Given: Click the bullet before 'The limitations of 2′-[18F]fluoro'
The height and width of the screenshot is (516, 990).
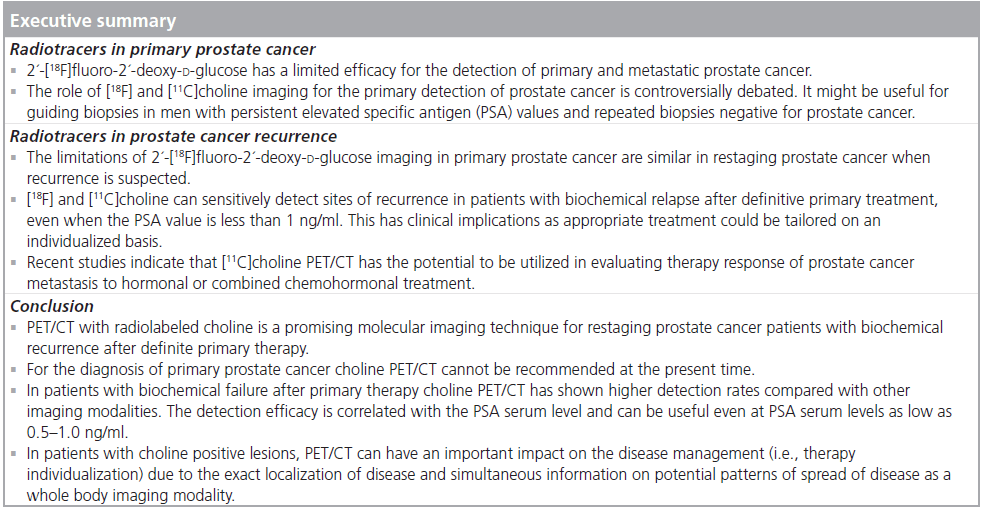Looking at the screenshot, I should coord(15,157).
